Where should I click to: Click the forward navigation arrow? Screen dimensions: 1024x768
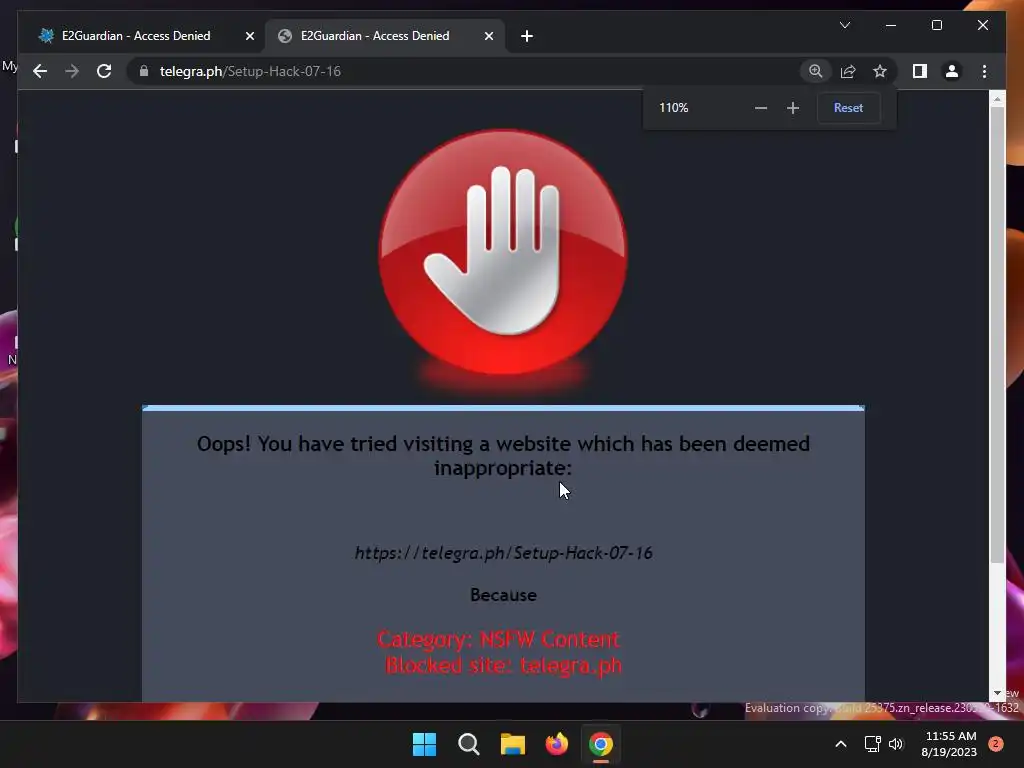pyautogui.click(x=72, y=71)
